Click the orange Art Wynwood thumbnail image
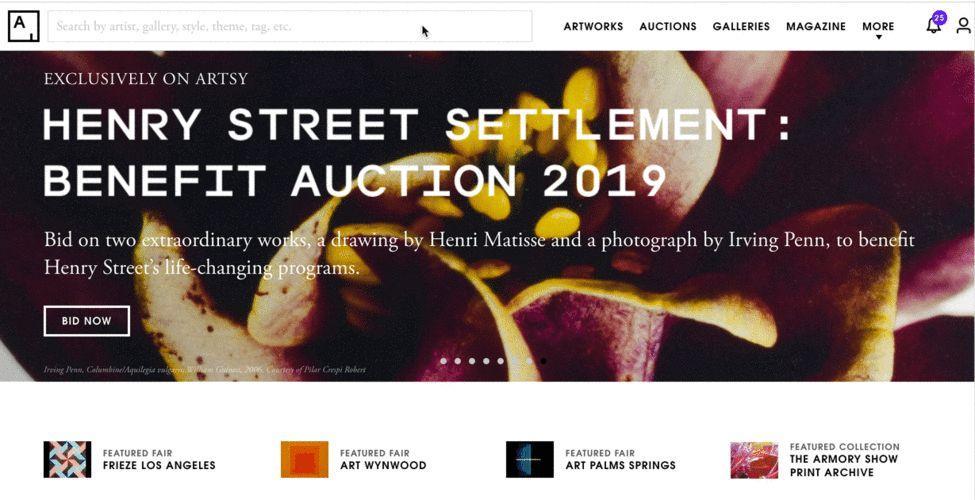 (305, 460)
